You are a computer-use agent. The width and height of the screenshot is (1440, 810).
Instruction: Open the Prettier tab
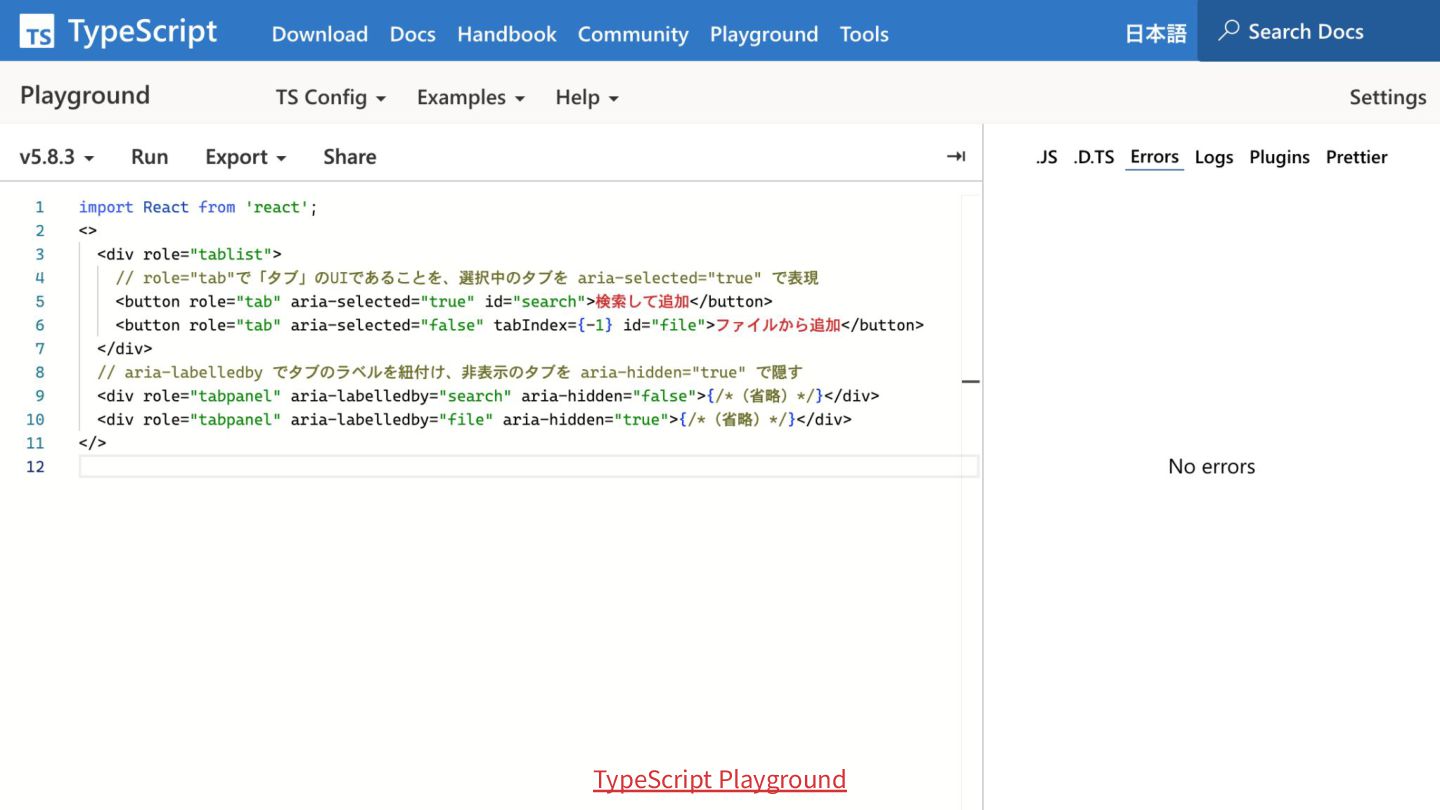(1356, 157)
